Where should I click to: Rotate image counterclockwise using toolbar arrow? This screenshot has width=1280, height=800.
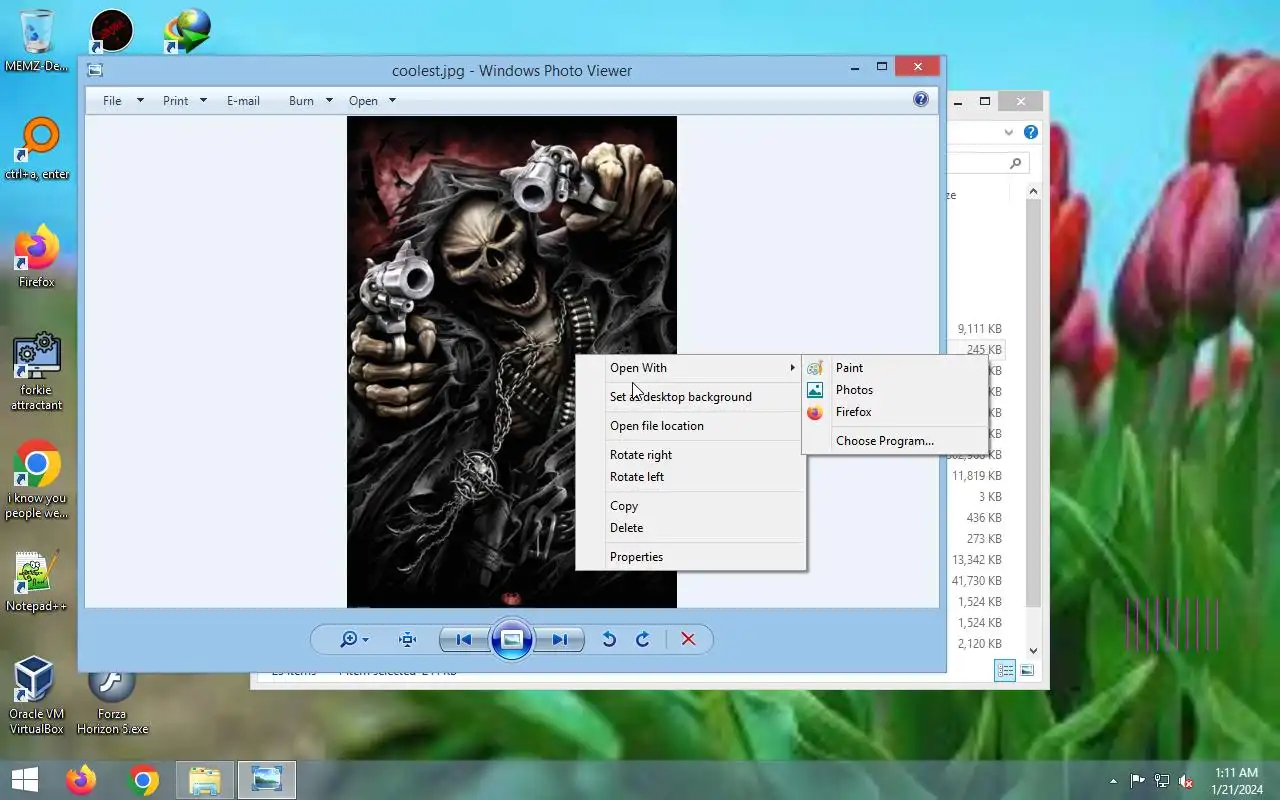(x=608, y=639)
